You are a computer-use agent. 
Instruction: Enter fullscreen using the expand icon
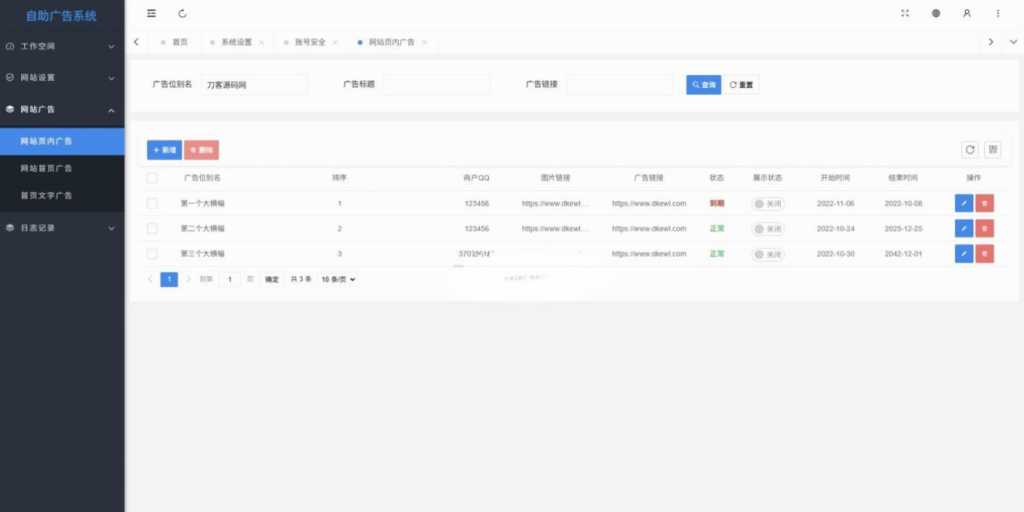(x=904, y=13)
